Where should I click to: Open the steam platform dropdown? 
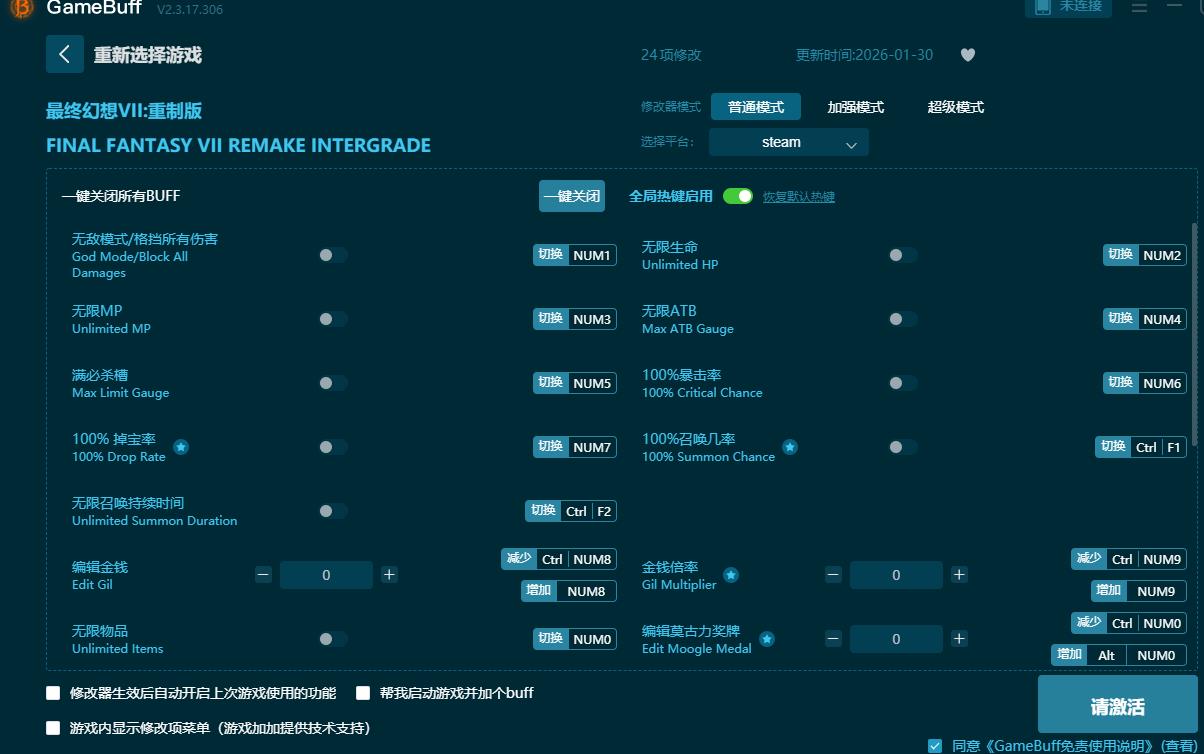789,142
